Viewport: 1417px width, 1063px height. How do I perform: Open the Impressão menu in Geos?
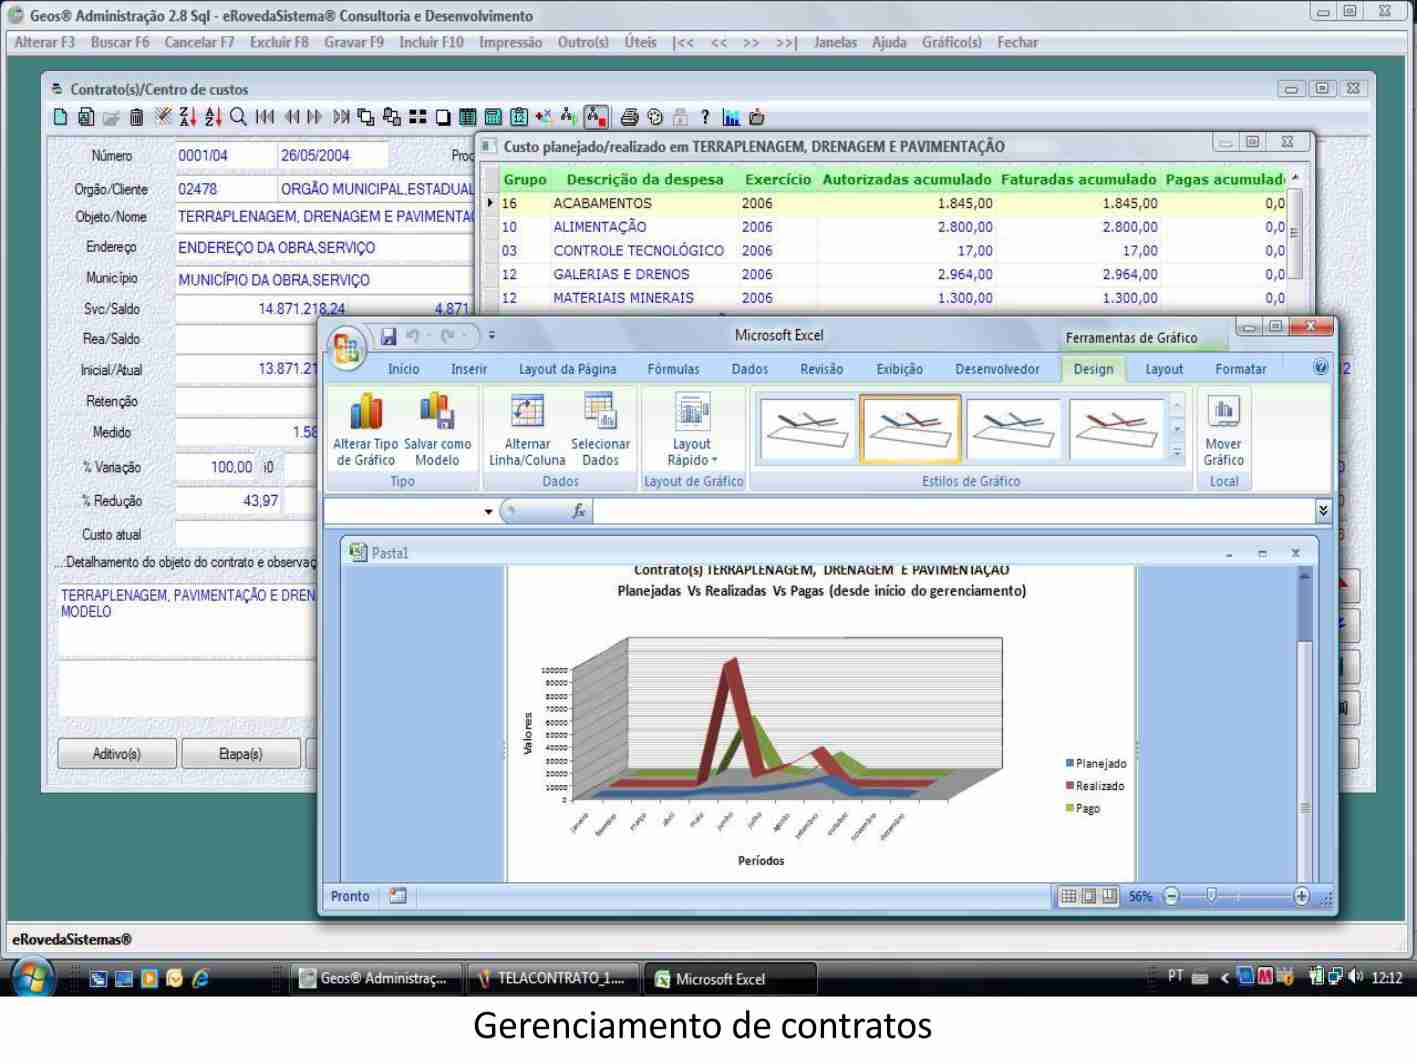click(x=510, y=42)
